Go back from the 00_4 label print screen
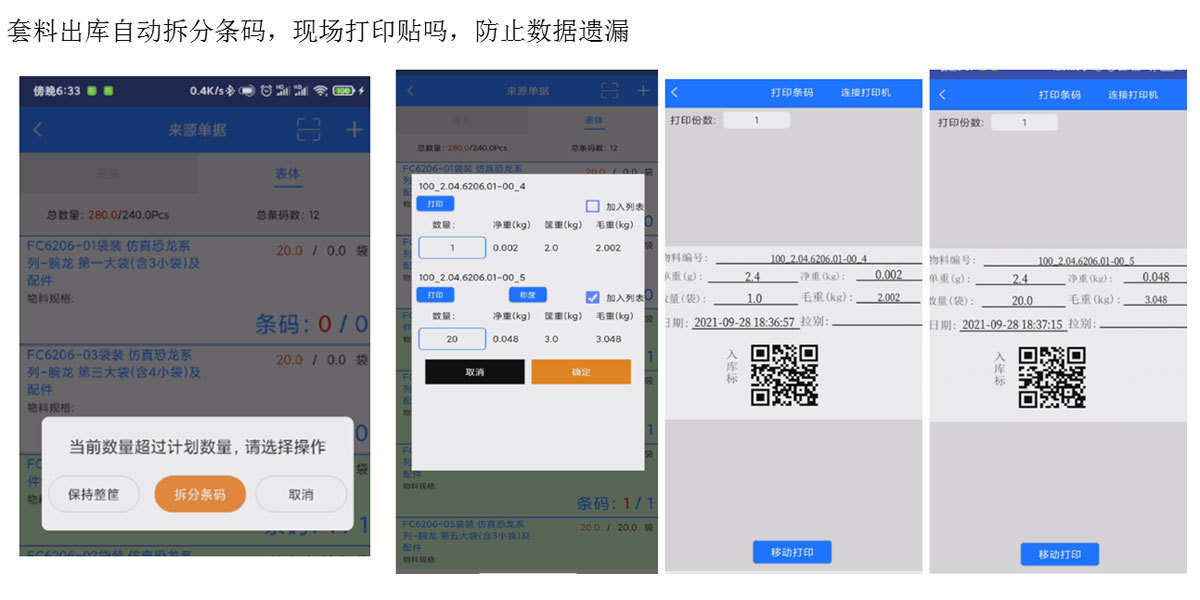The image size is (1200, 600). coord(674,93)
